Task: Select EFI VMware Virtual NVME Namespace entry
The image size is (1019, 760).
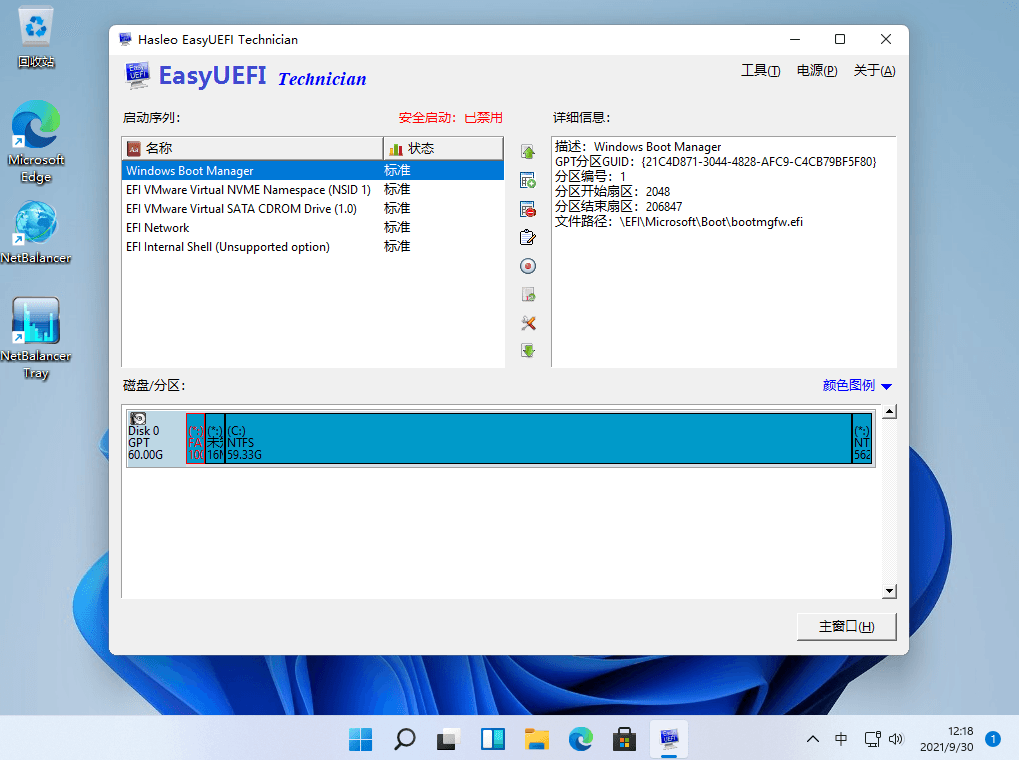Action: [x=313, y=189]
